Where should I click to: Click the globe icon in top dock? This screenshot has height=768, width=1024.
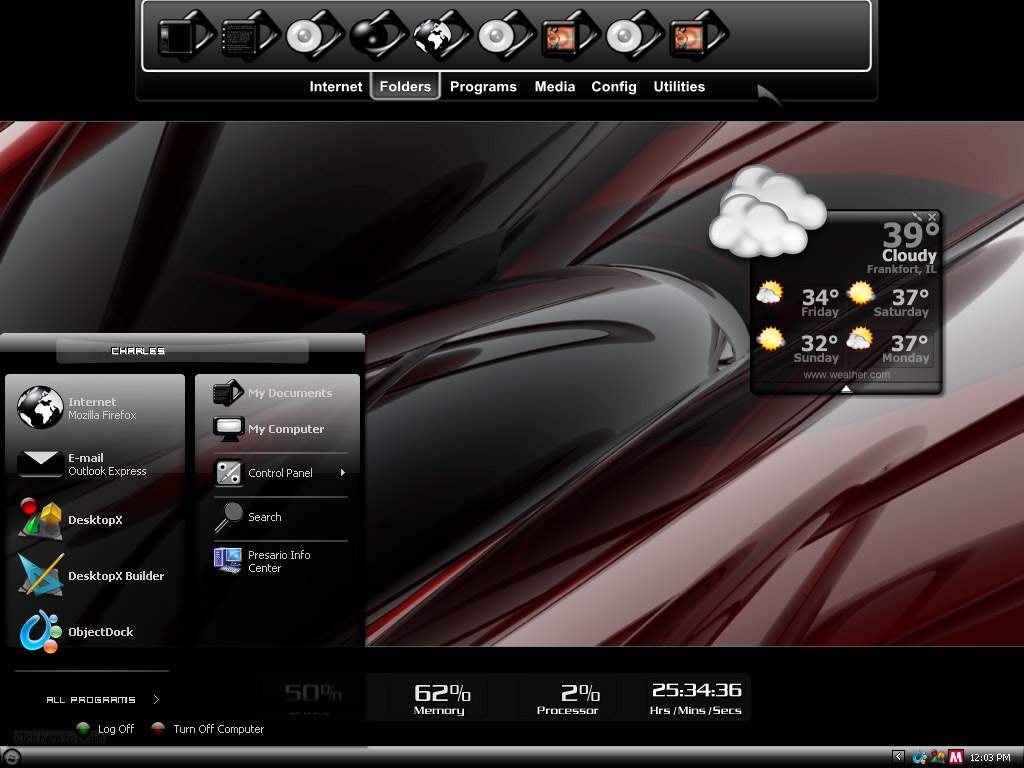pos(439,35)
